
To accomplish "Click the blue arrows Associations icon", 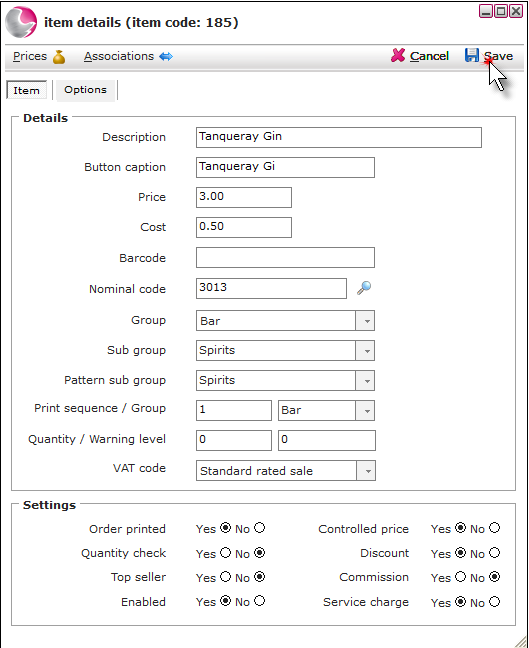I will [166, 56].
